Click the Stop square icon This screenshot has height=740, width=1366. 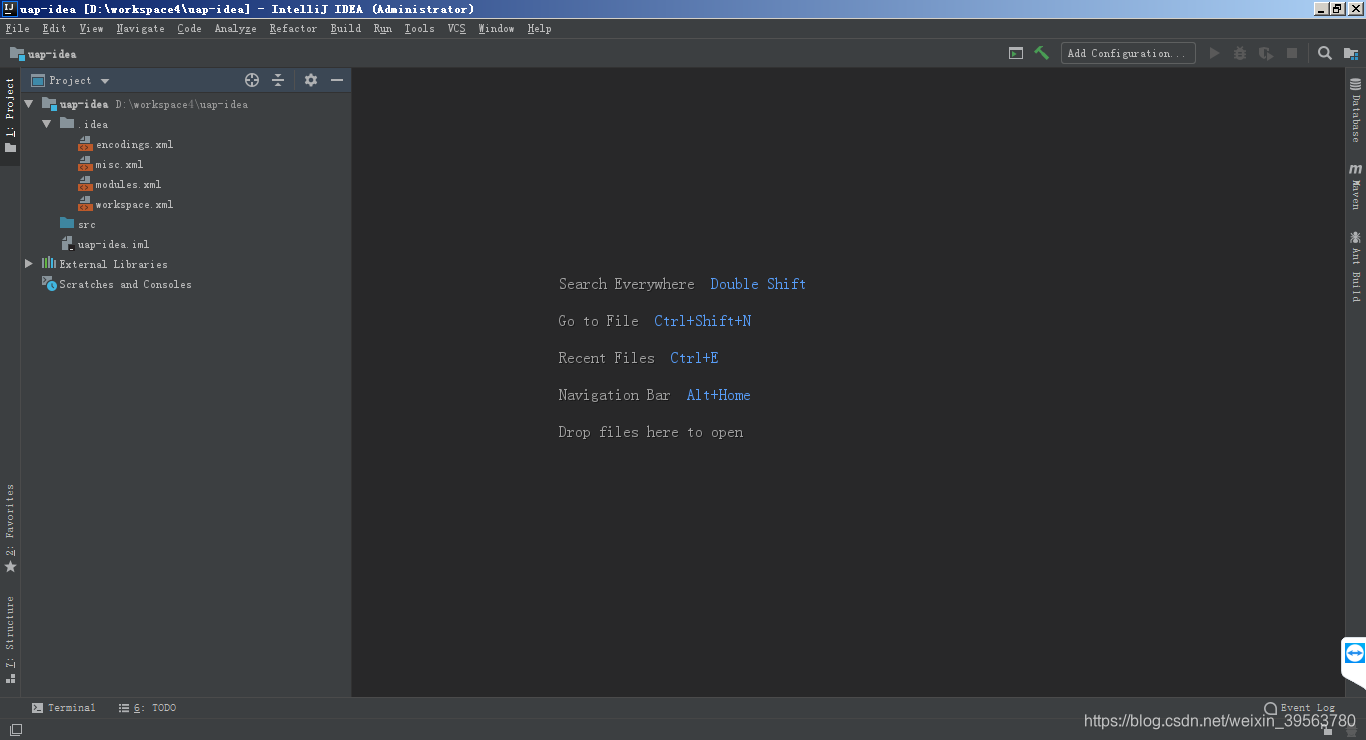tap(1292, 53)
